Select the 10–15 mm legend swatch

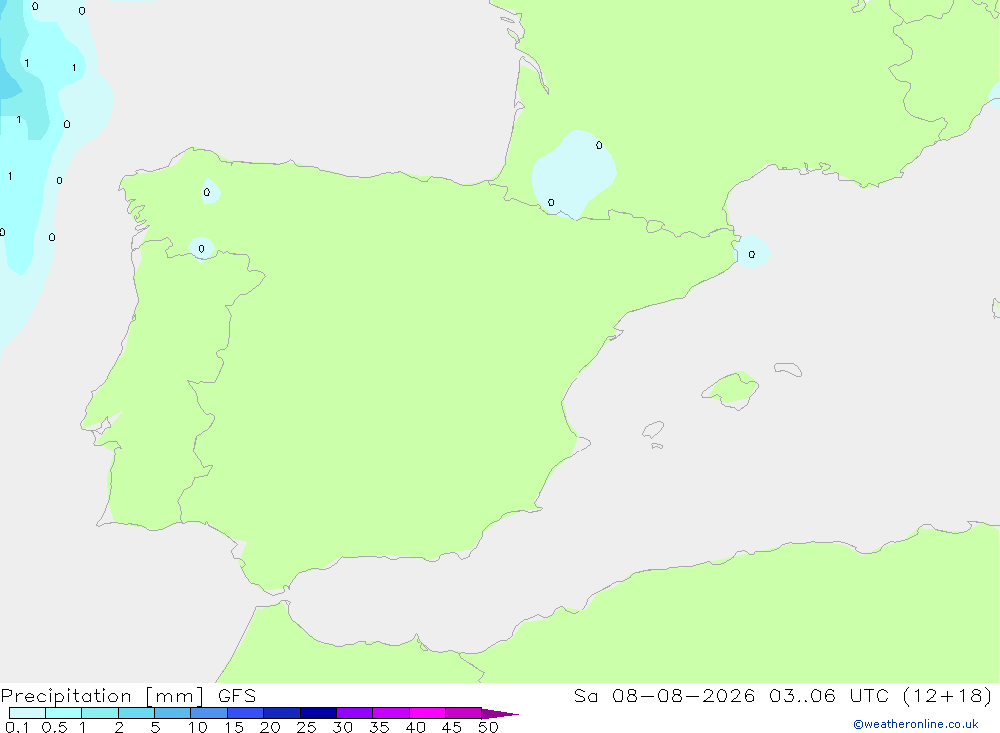click(x=209, y=713)
